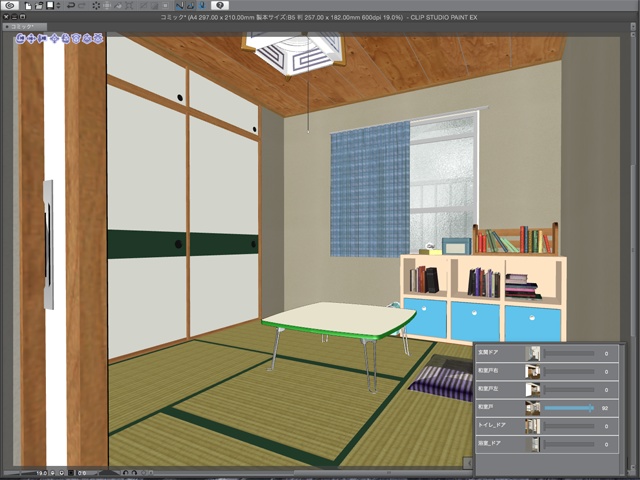Collapse the movable parts panel arrow
640x480 pixels.
pos(468,463)
